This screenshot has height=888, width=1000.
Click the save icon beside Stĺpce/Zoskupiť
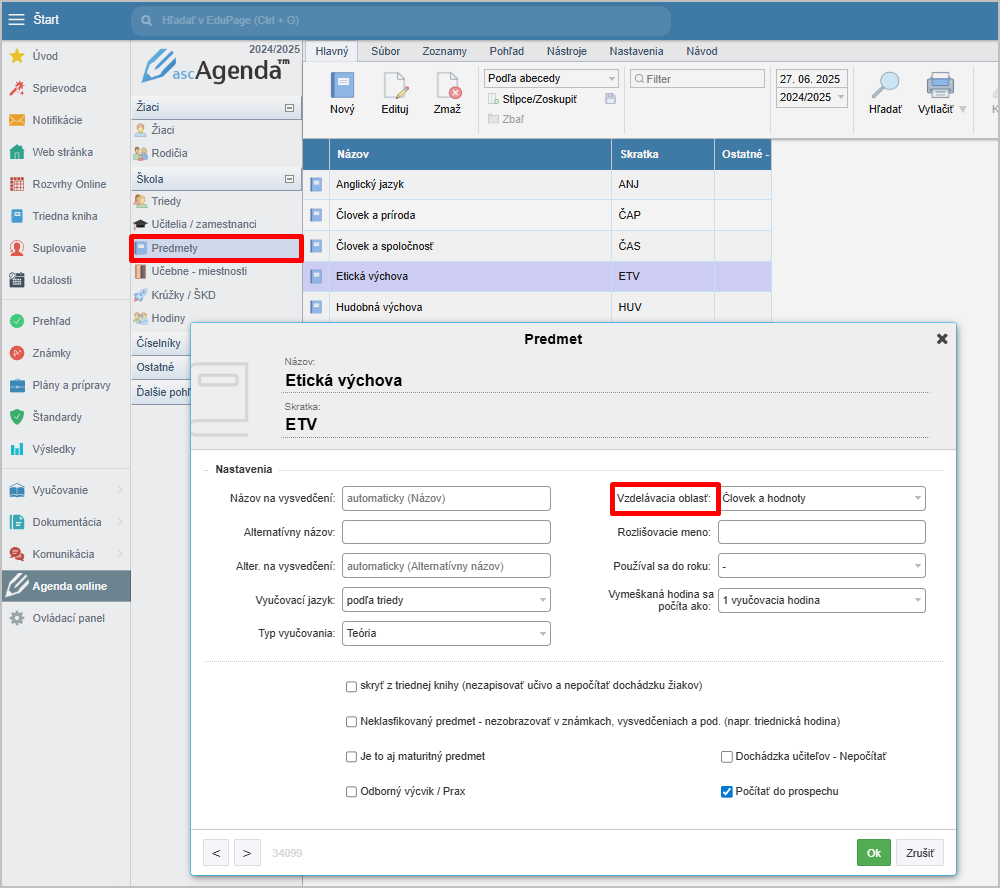[610, 99]
